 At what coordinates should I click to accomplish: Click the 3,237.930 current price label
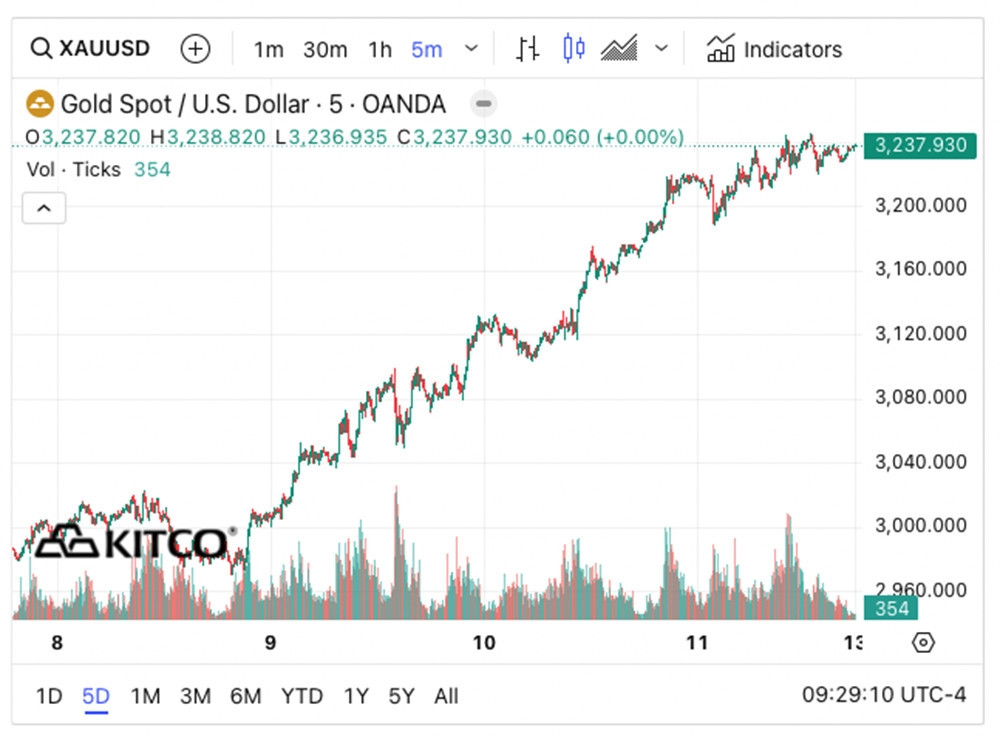click(920, 146)
